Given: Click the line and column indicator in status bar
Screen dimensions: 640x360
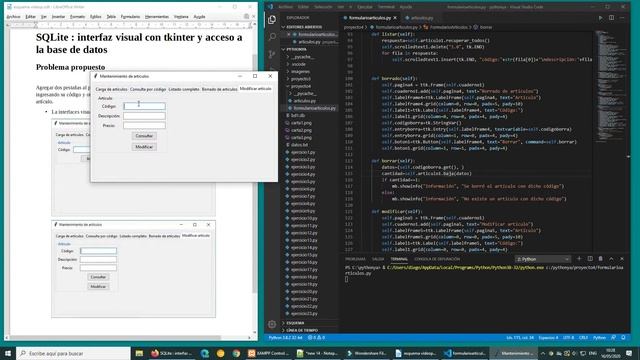Looking at the screenshot, I should pos(520,338).
